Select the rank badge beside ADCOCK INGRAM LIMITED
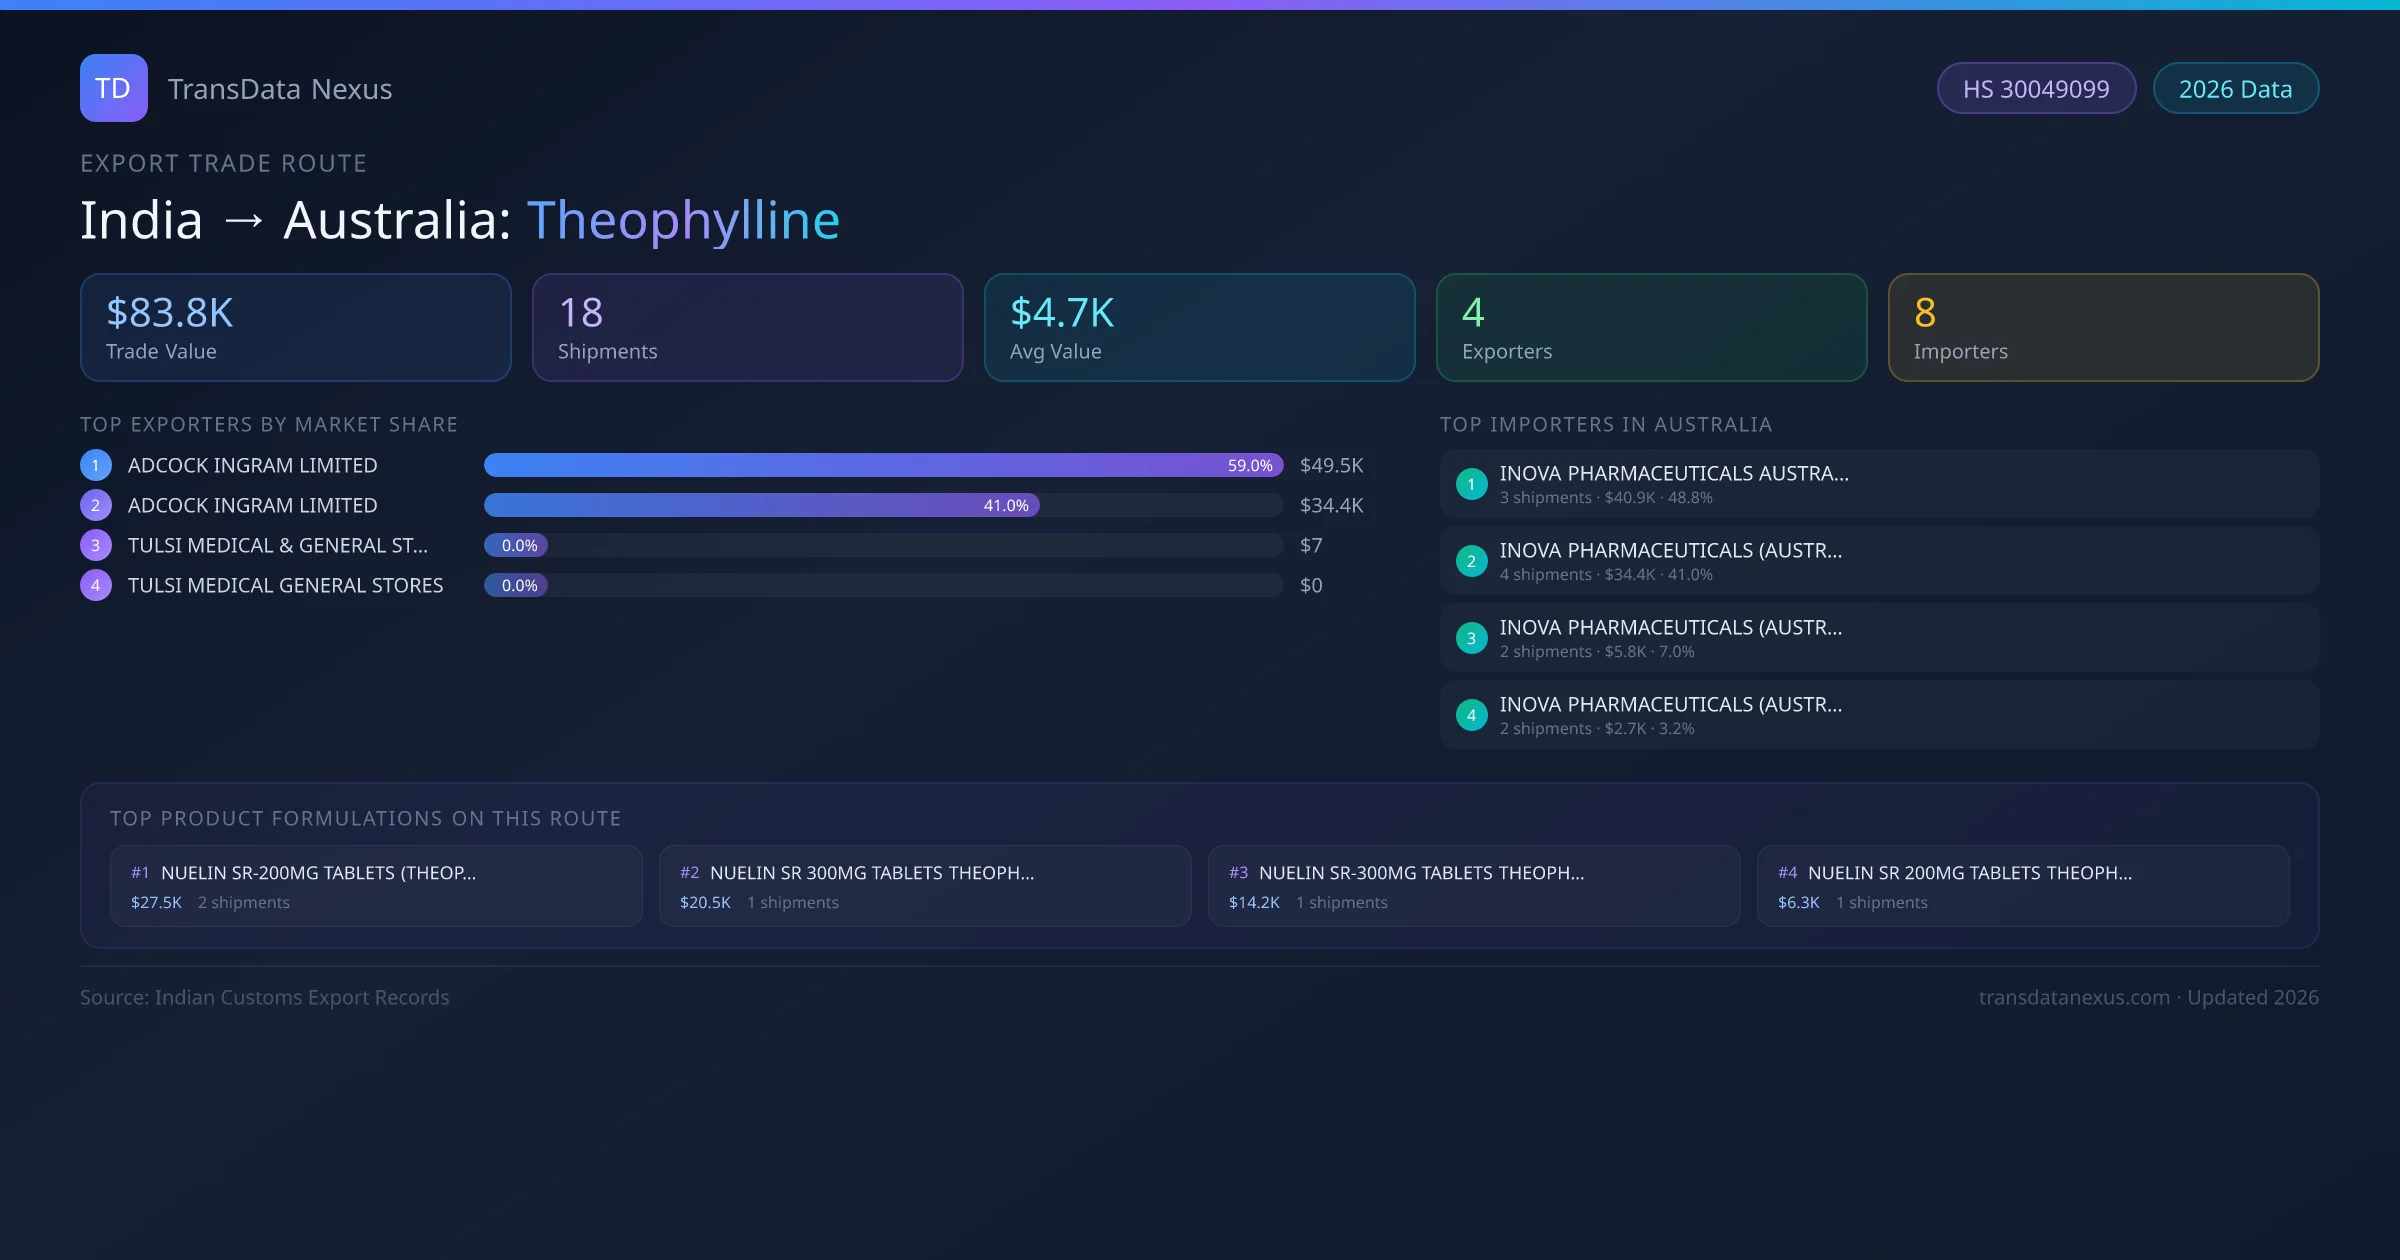Image resolution: width=2400 pixels, height=1260 pixels. [95, 464]
